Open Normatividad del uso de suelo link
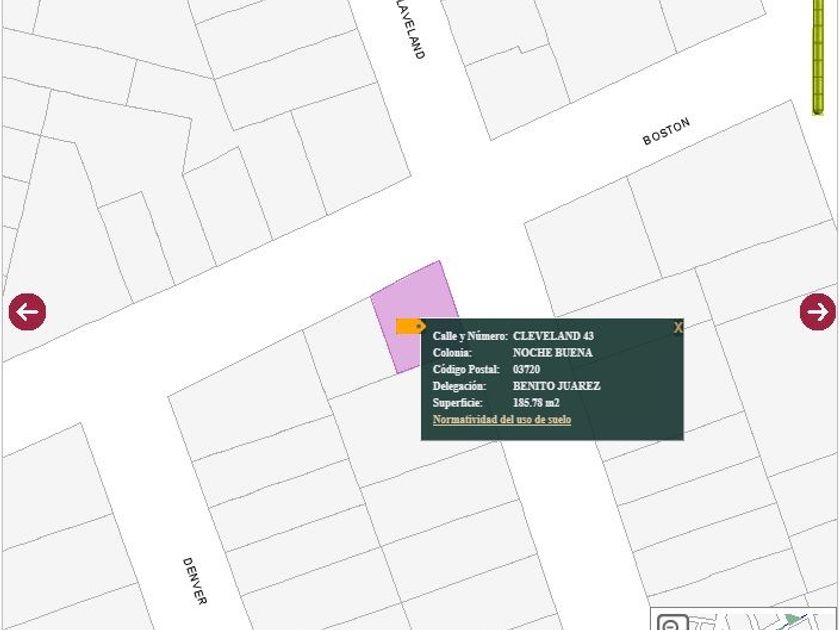The image size is (840, 630). coord(502,419)
